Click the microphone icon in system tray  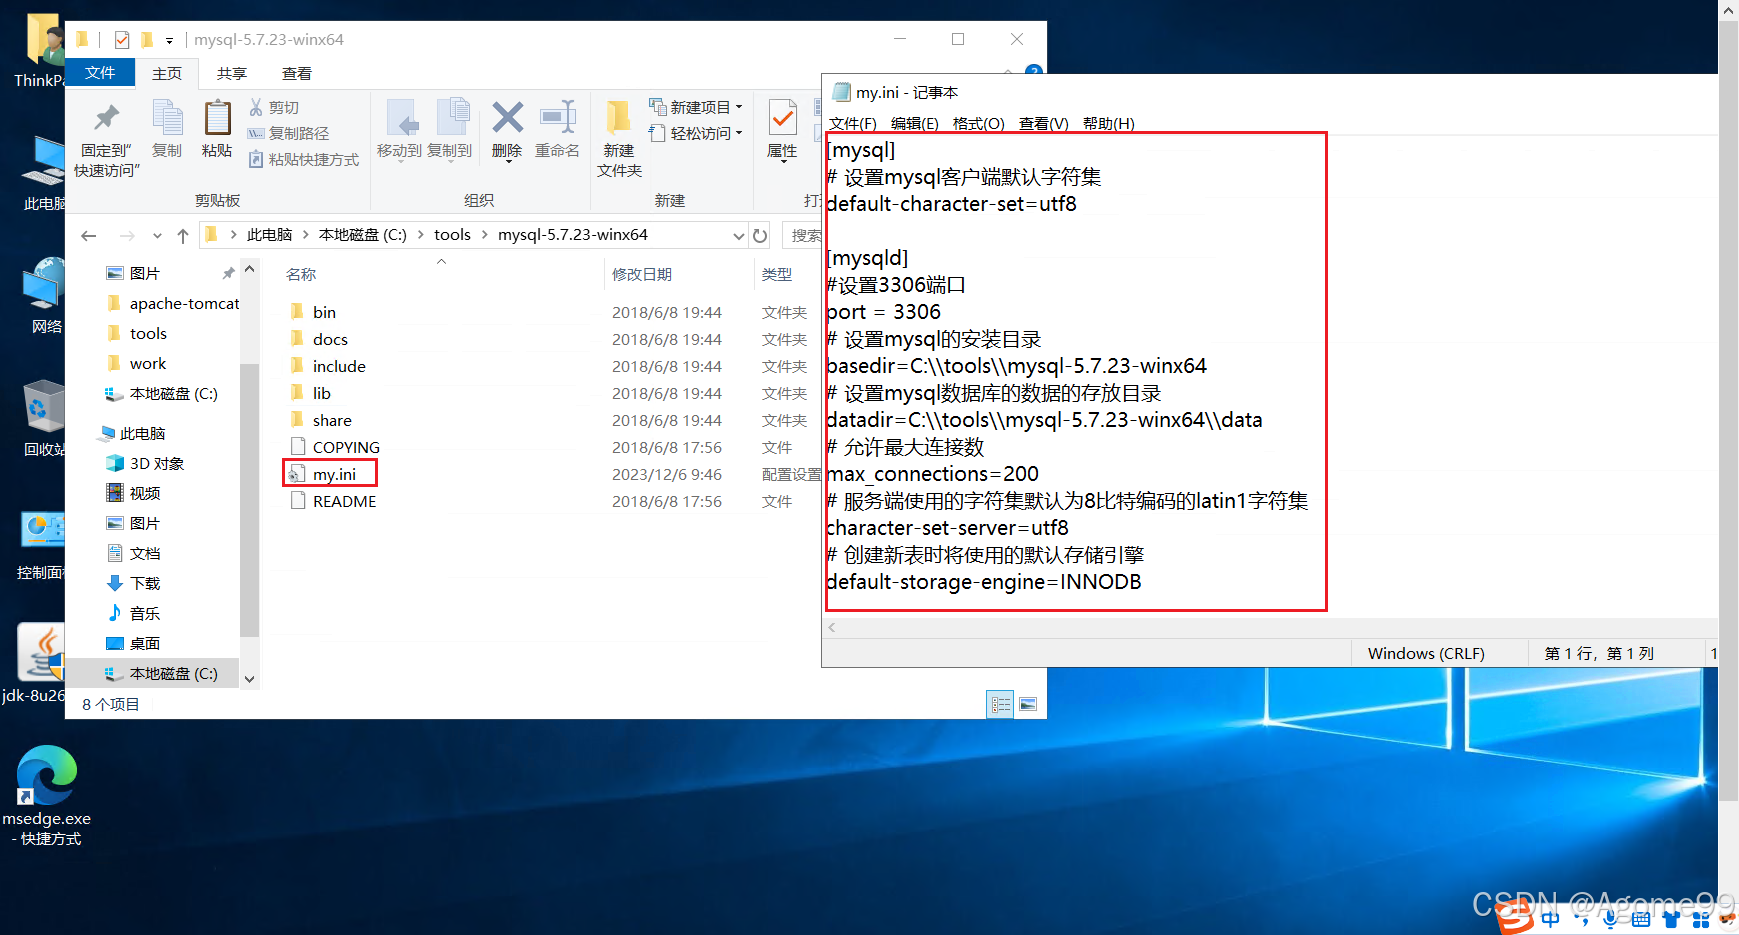1609,917
